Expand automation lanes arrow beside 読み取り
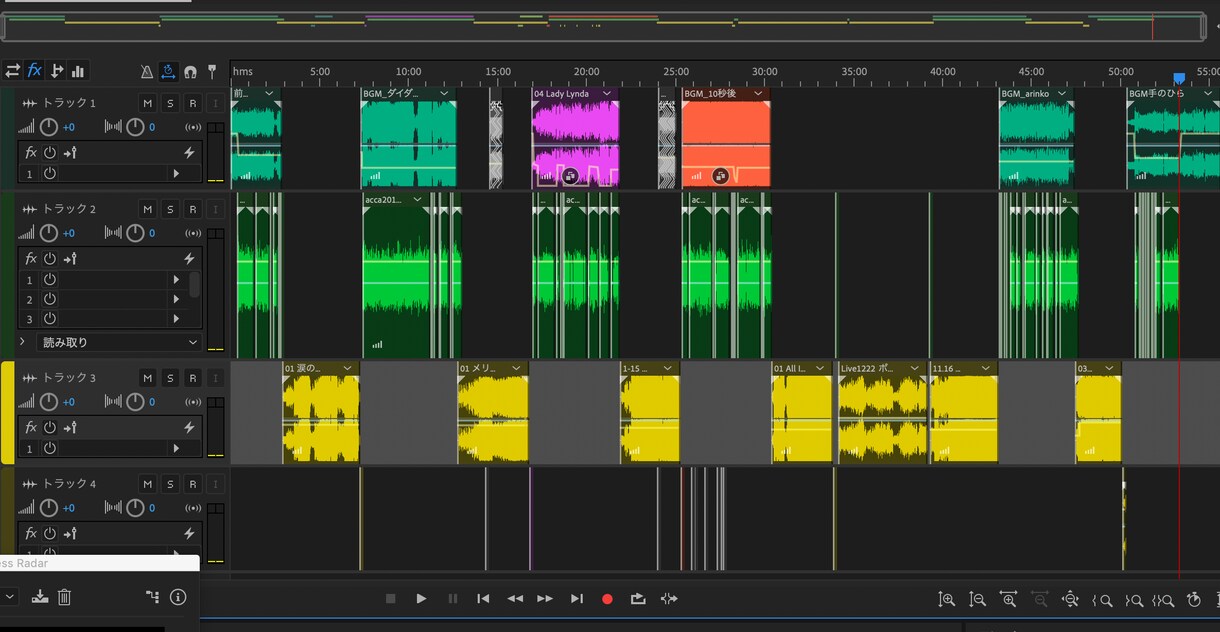Screen dimensions: 1220x632 tap(22, 342)
